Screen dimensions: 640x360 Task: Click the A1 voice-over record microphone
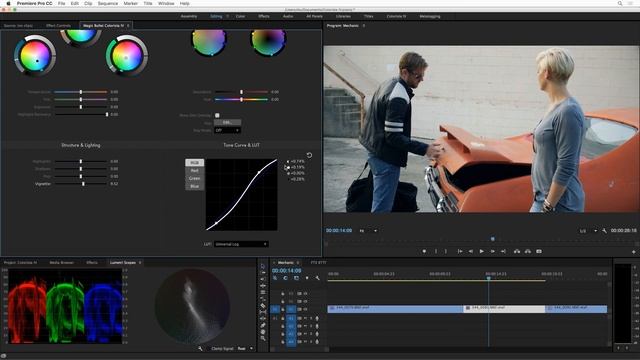coord(317,318)
